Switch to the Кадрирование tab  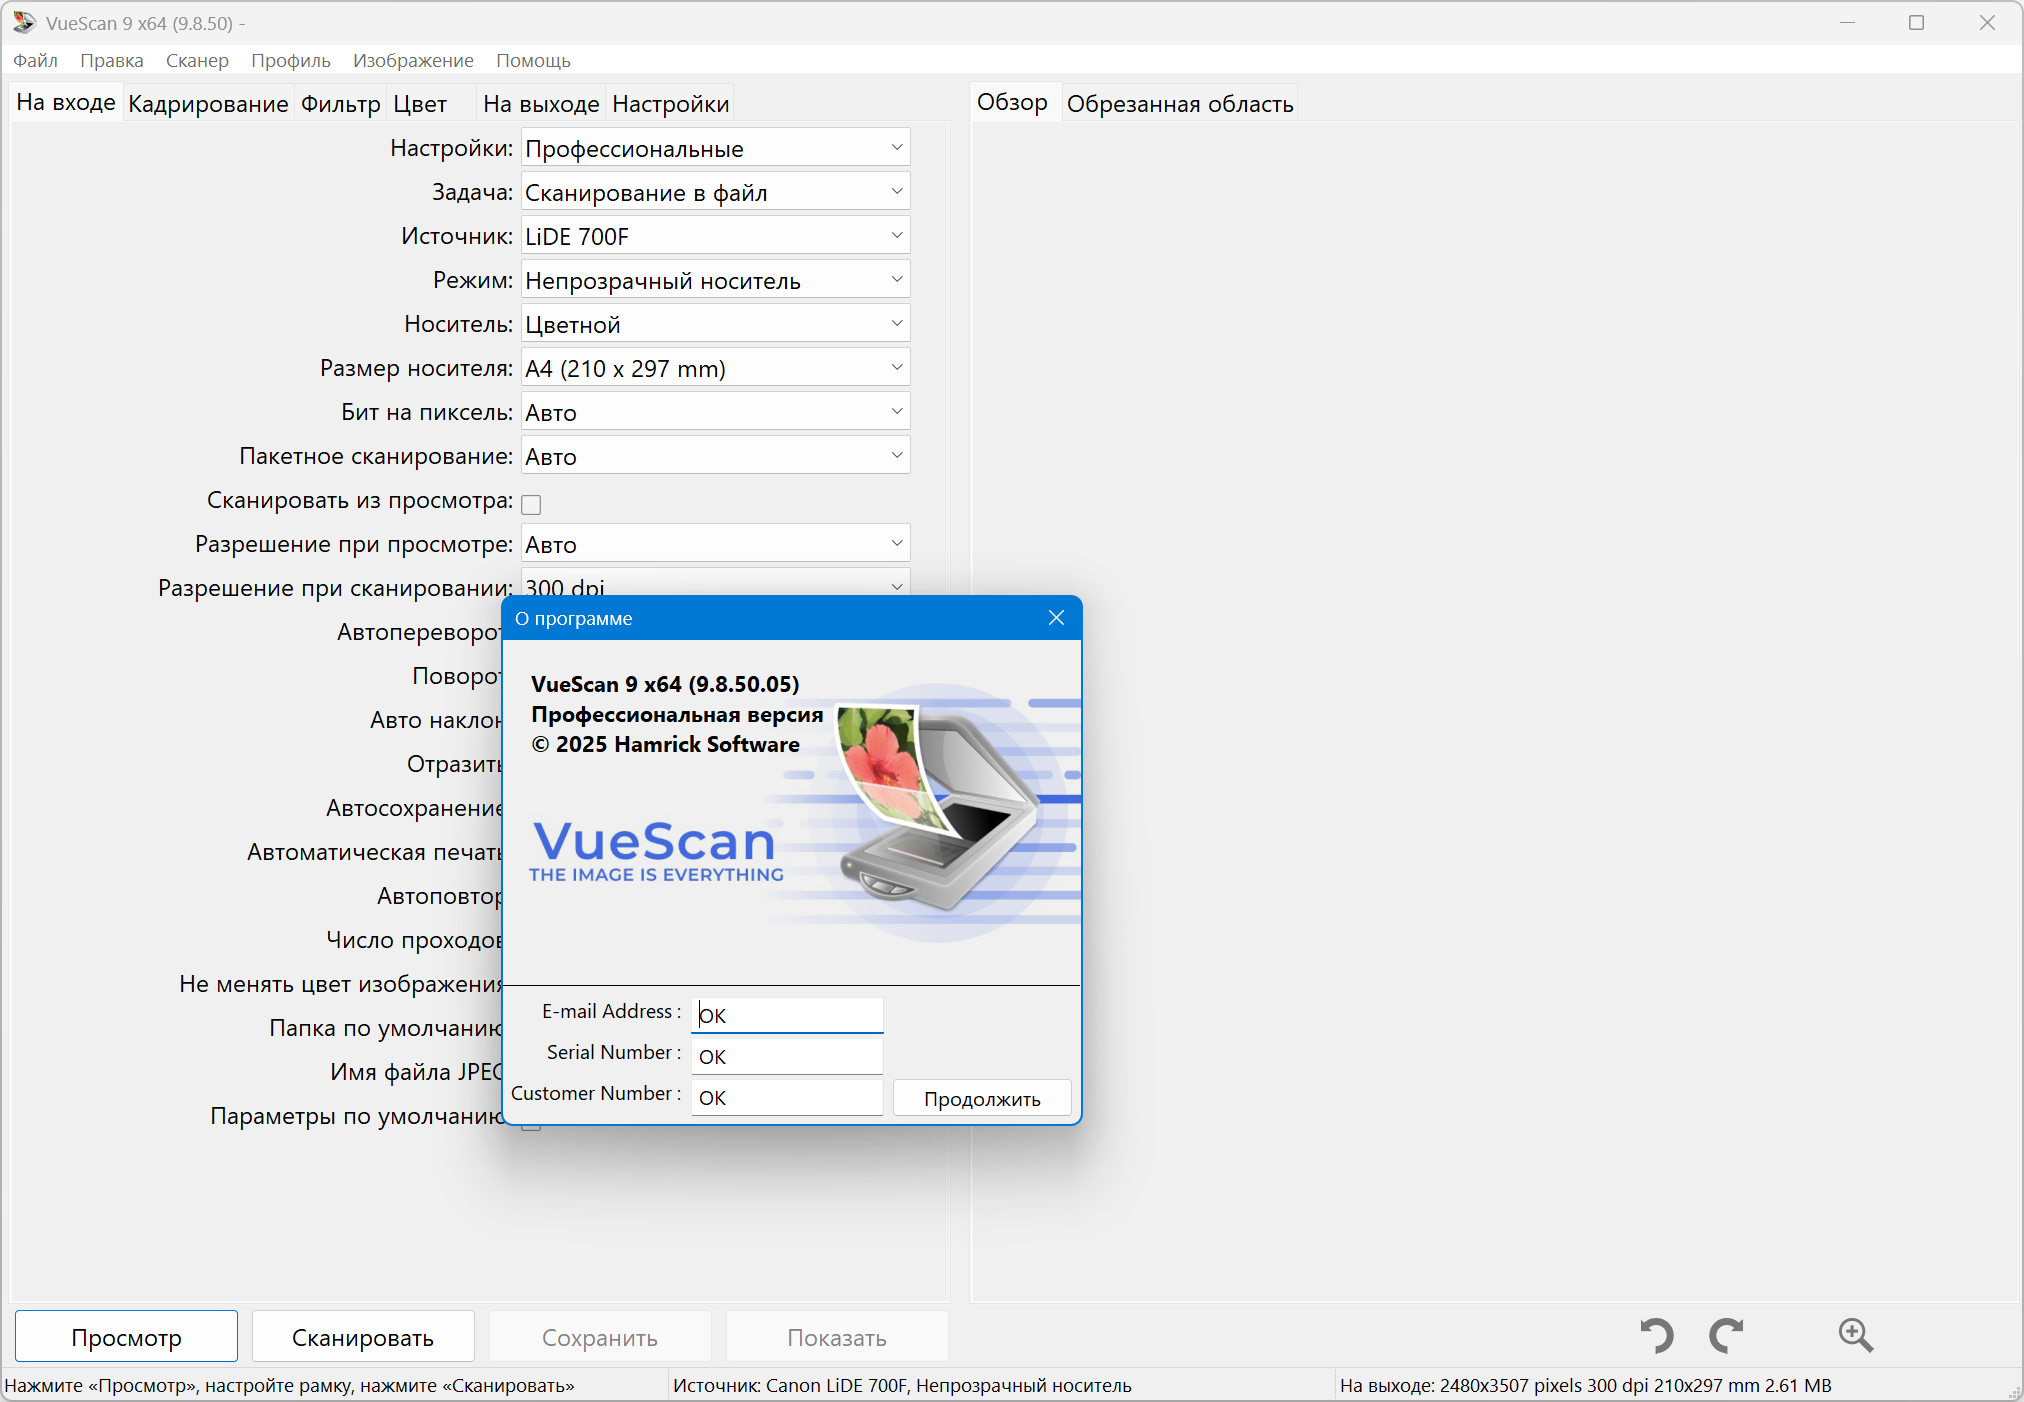coord(208,104)
